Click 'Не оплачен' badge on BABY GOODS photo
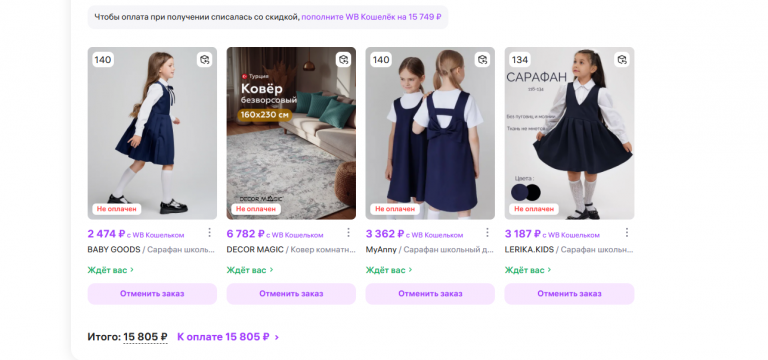This screenshot has width=768, height=360. (117, 209)
